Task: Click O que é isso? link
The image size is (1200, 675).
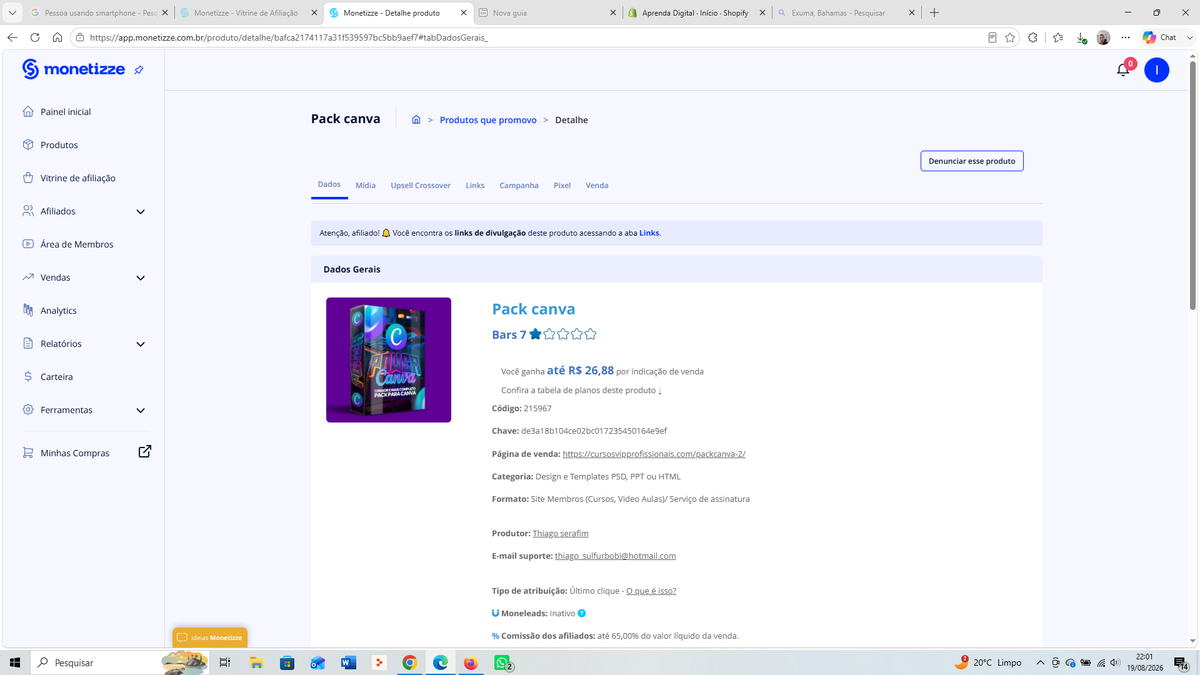Action: tap(651, 591)
